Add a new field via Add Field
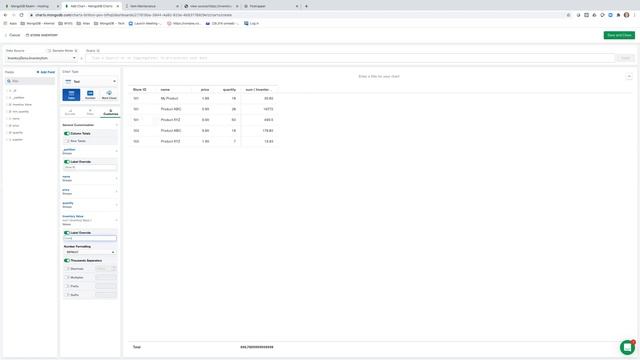The height and width of the screenshot is (360, 640). coord(46,72)
